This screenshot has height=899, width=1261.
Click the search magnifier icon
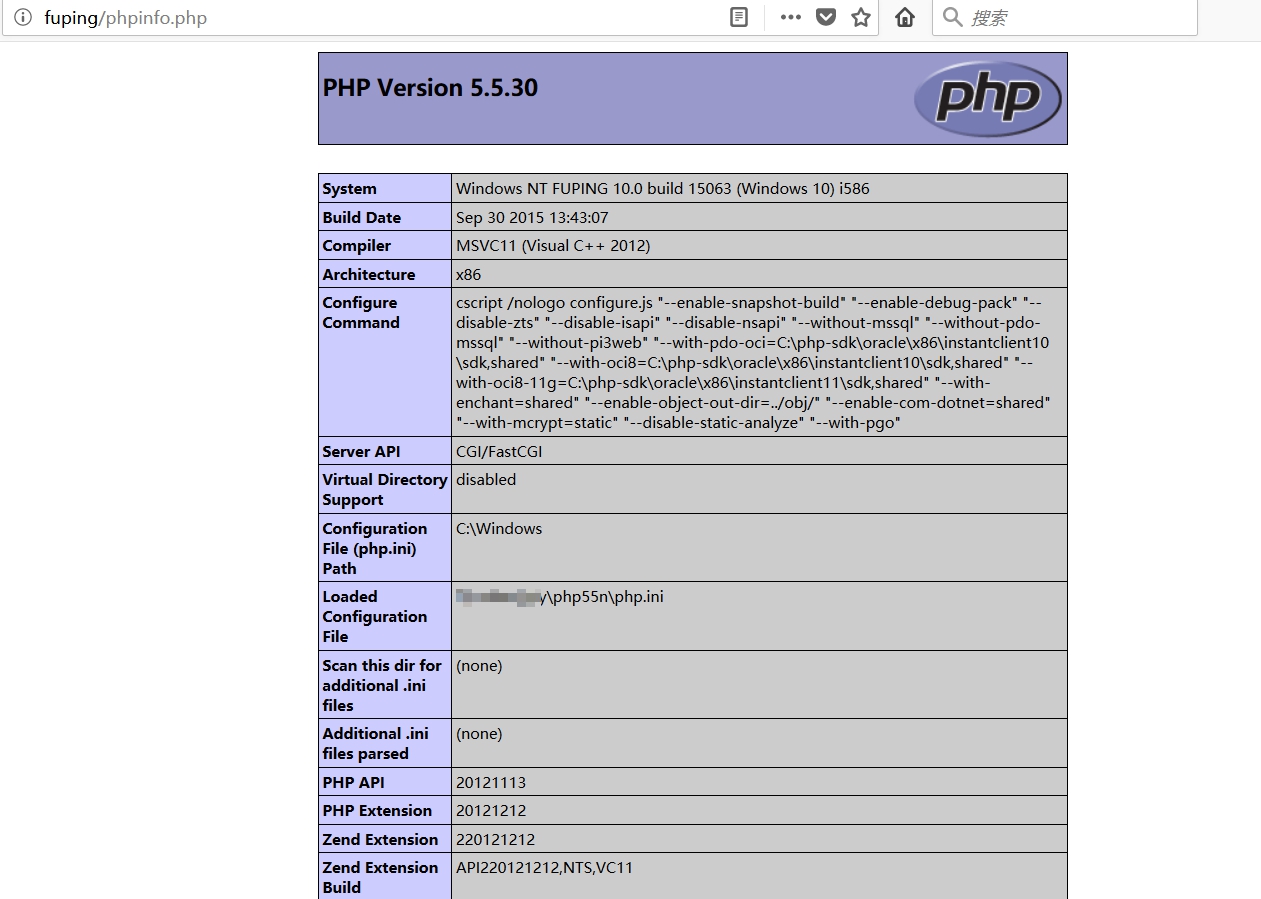(953, 17)
